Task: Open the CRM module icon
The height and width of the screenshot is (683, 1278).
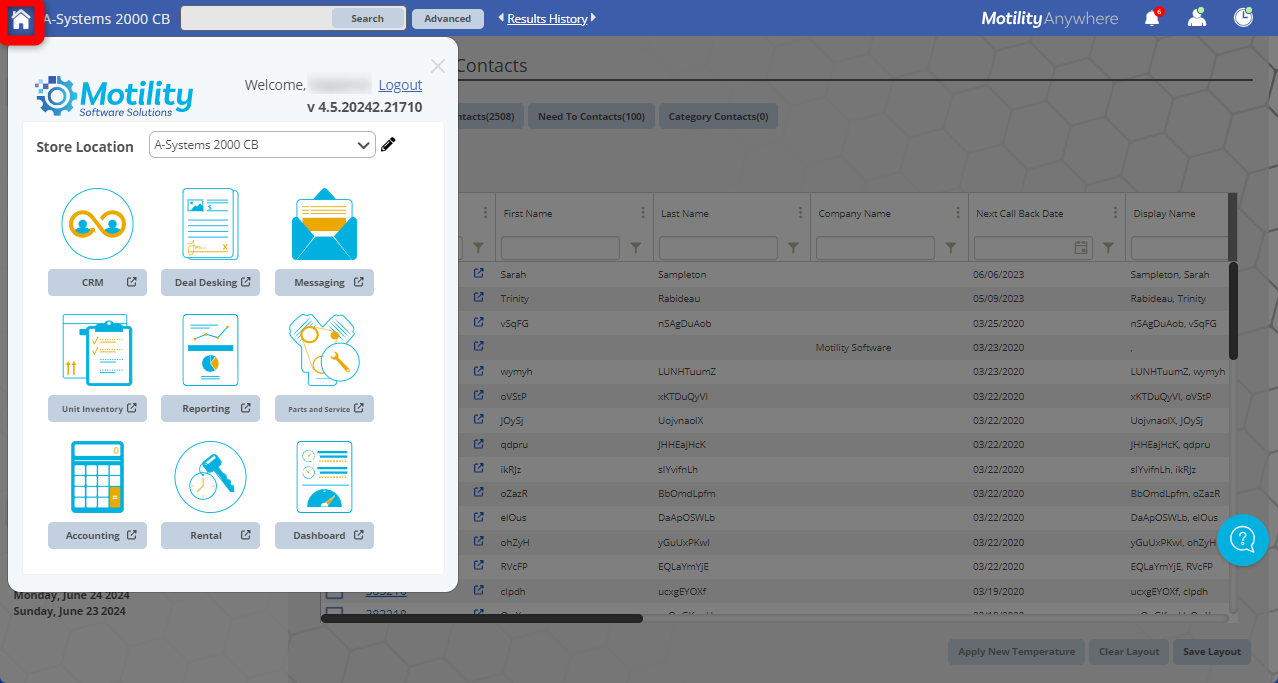Action: click(97, 224)
